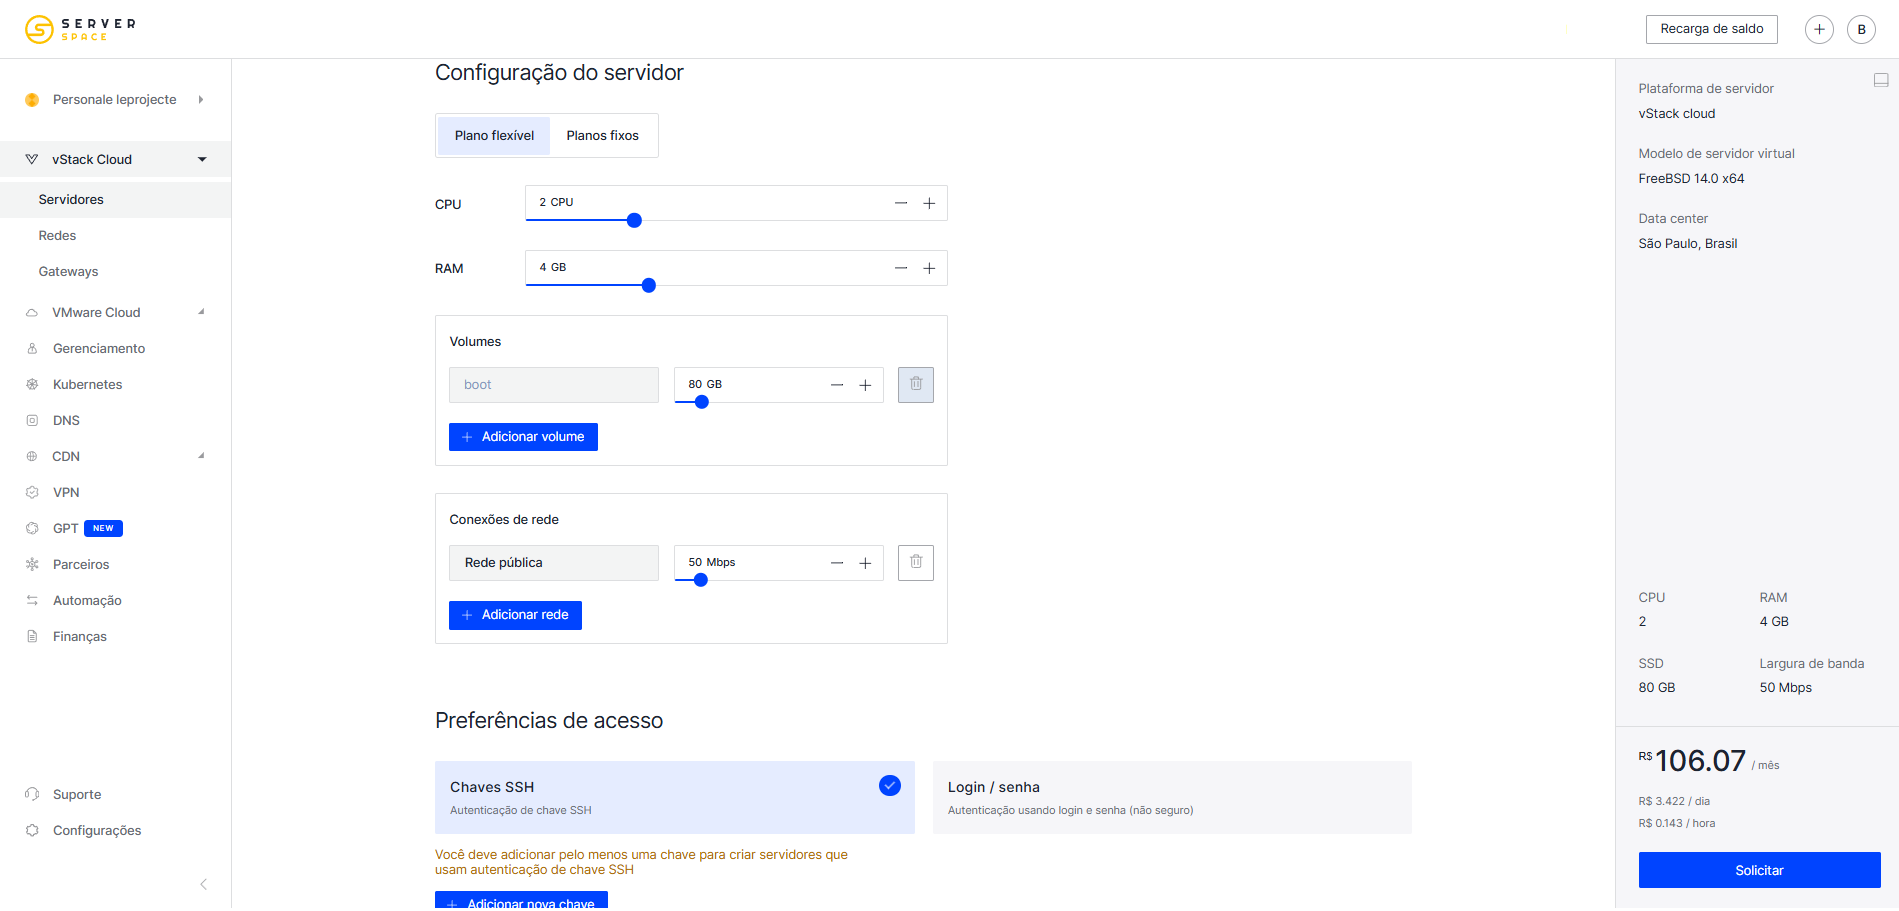Click the 80 GB volume value

click(705, 384)
